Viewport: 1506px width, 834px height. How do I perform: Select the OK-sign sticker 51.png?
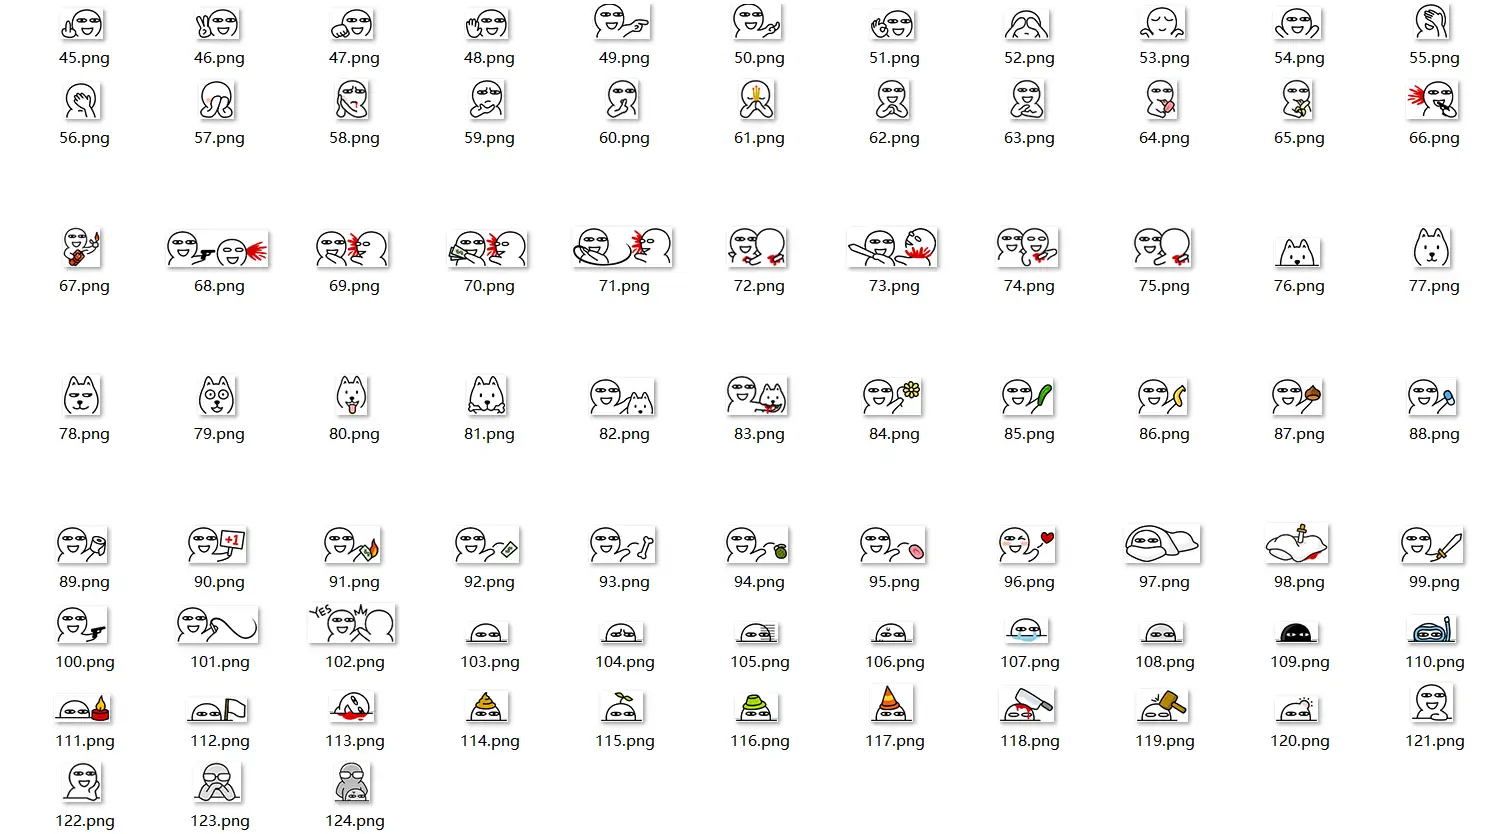pos(892,21)
